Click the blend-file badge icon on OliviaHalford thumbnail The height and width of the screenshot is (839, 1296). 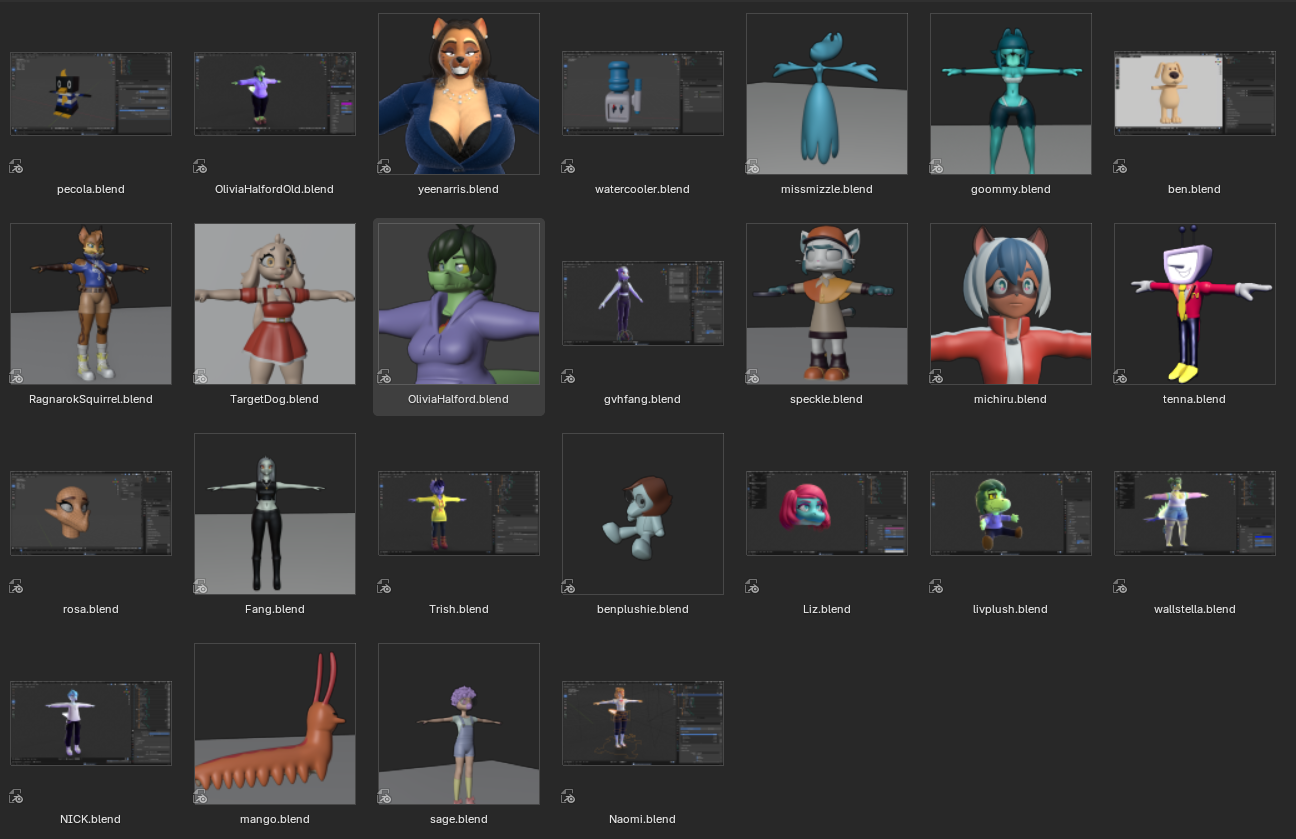click(x=384, y=377)
